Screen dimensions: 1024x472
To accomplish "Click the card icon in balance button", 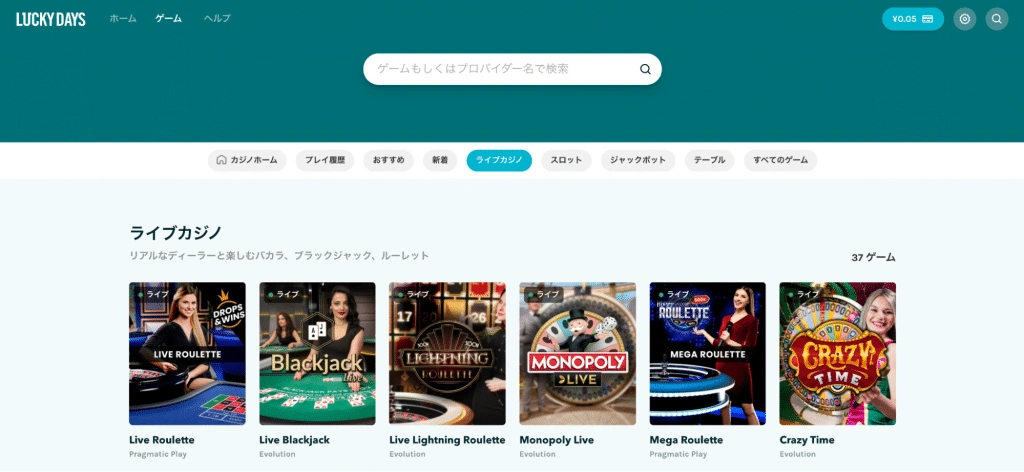I will point(927,19).
